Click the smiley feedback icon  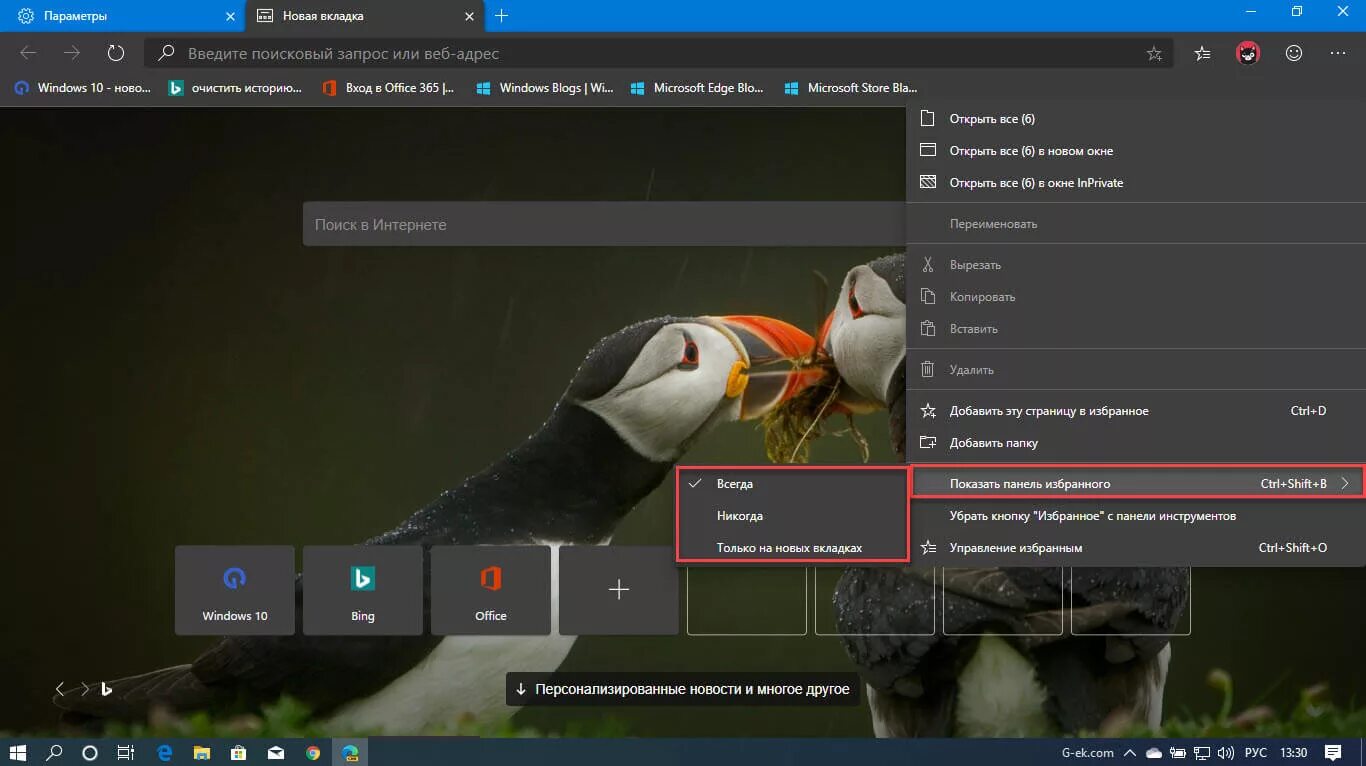1294,53
